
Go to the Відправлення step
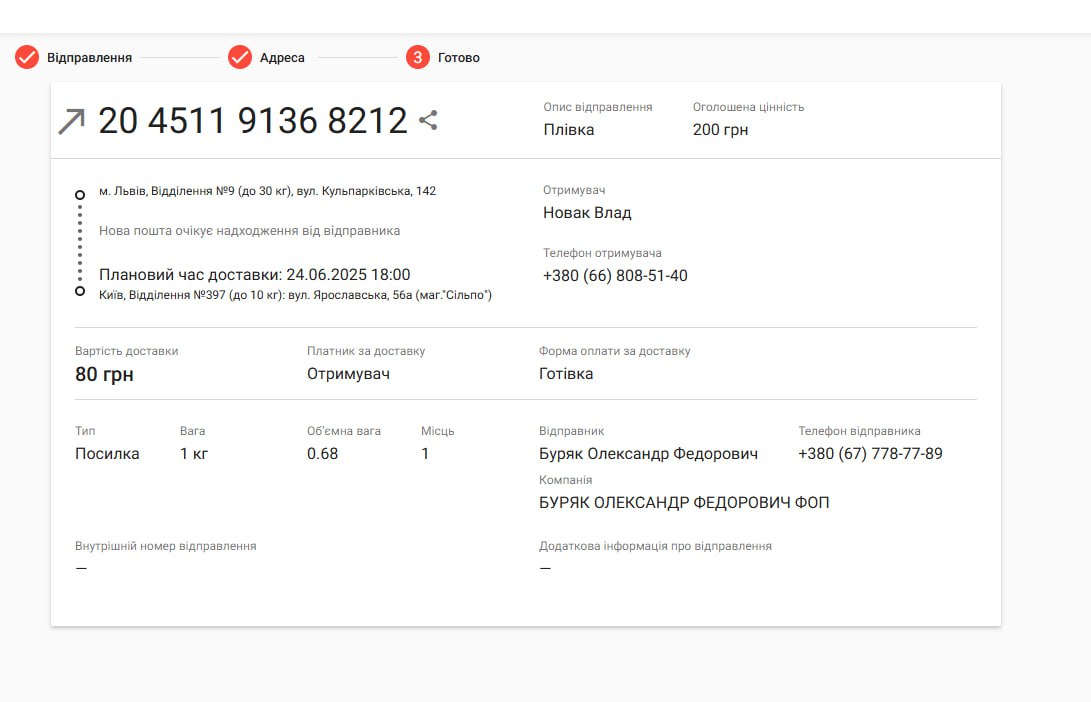89,58
